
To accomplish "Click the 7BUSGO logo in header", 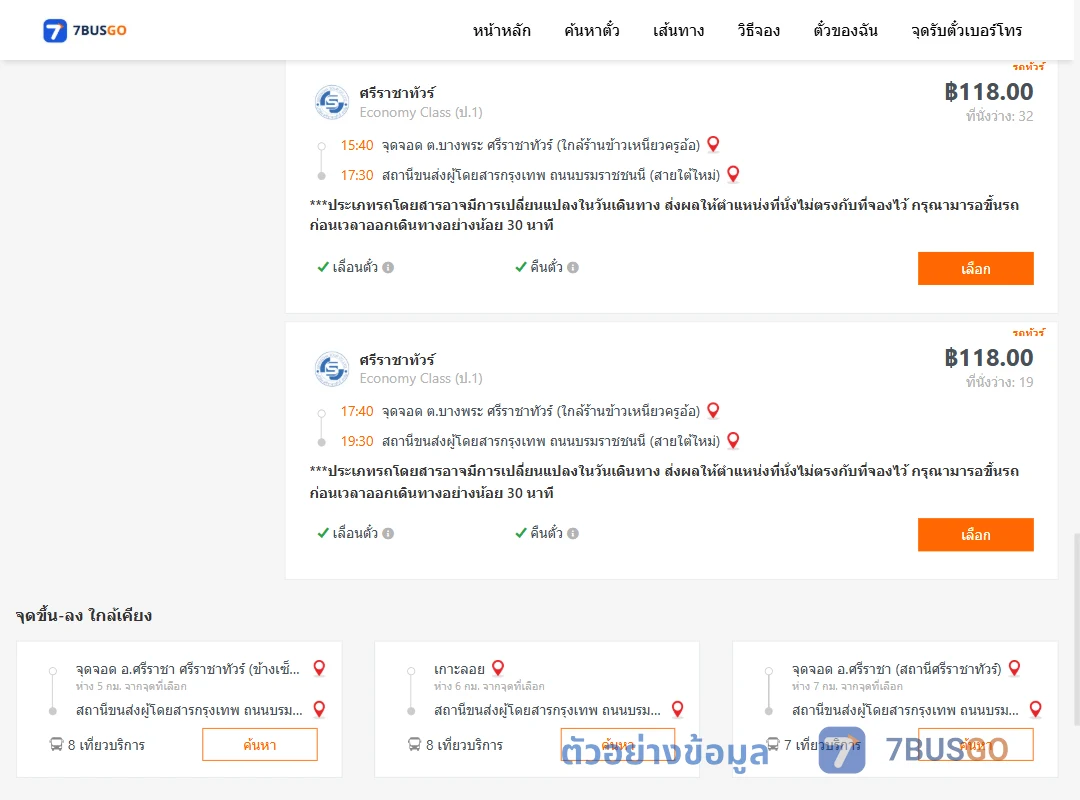I will pos(85,30).
